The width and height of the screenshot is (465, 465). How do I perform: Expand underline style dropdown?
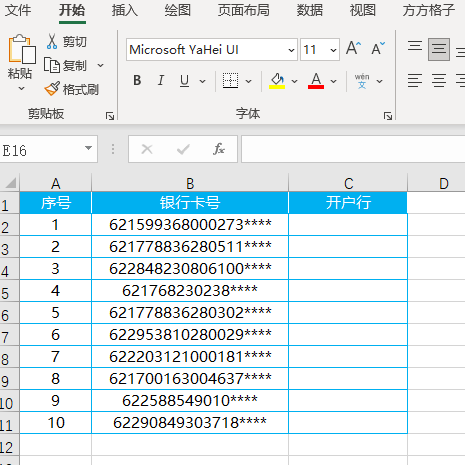(202, 81)
